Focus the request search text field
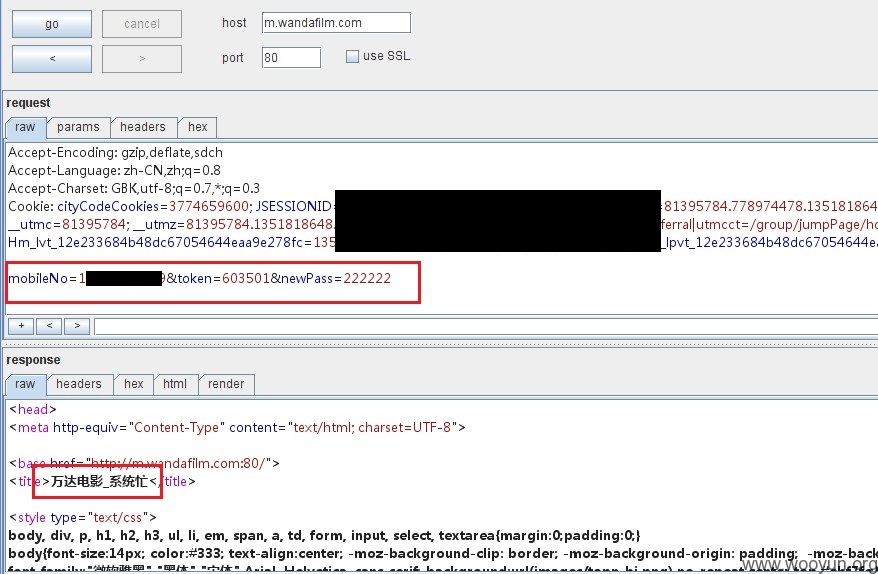 point(486,326)
